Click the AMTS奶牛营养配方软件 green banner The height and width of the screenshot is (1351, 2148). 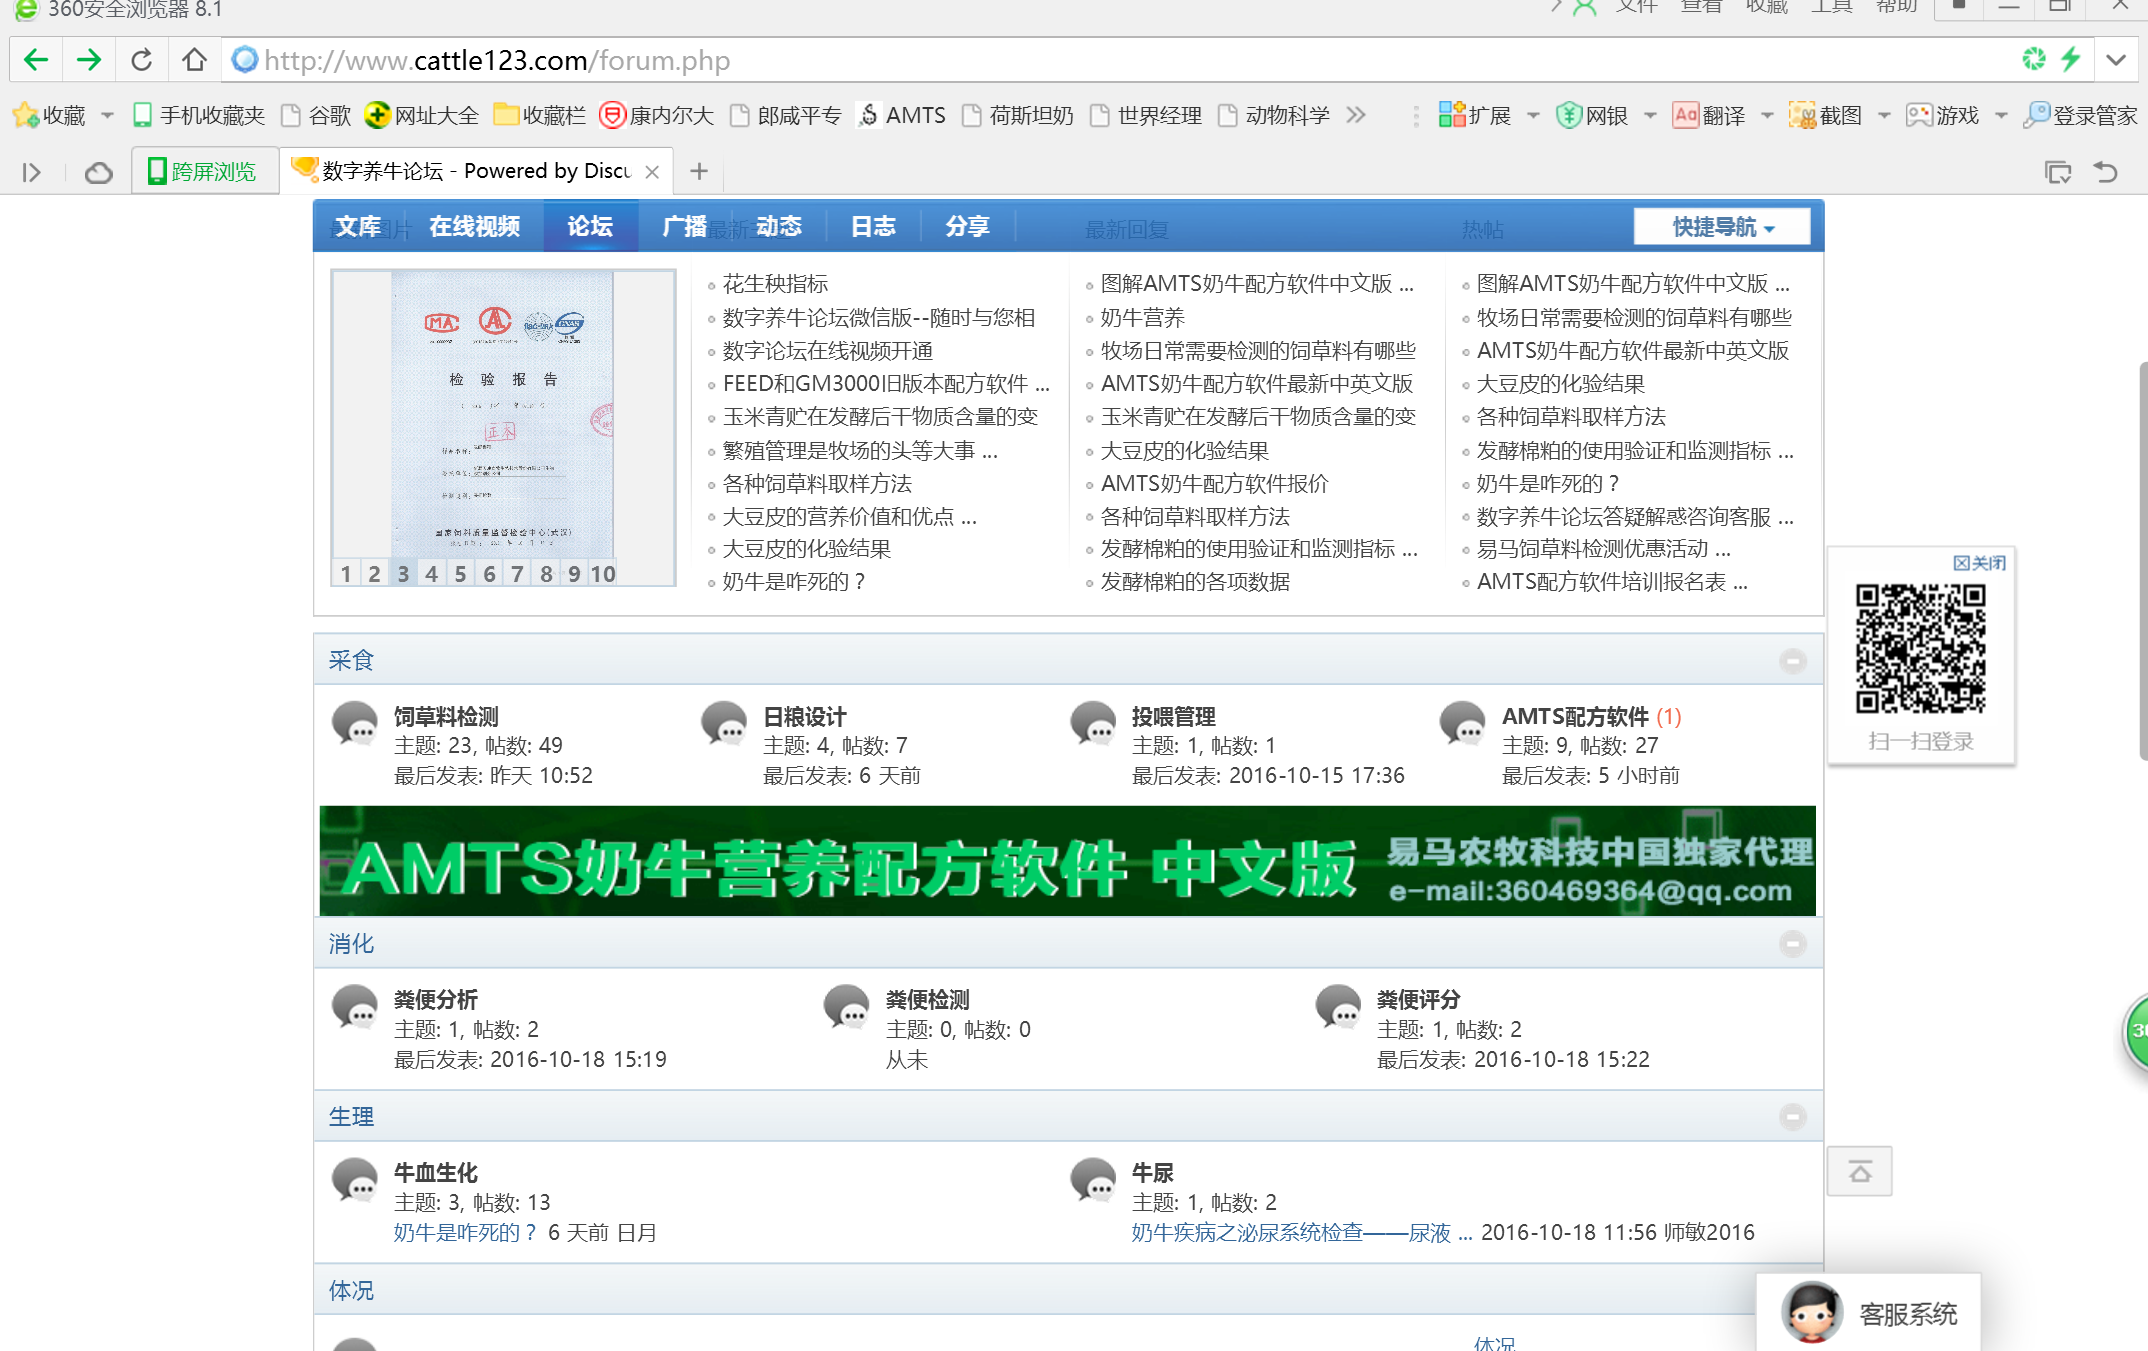pos(1067,861)
